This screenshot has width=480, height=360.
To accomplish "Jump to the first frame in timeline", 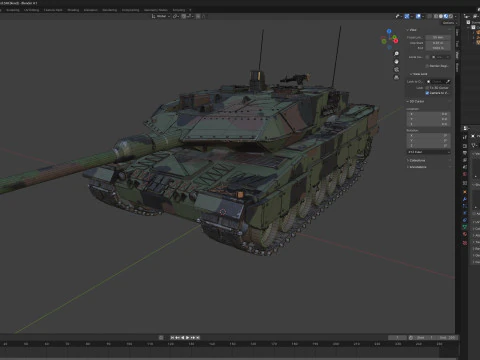I will coord(172,337).
